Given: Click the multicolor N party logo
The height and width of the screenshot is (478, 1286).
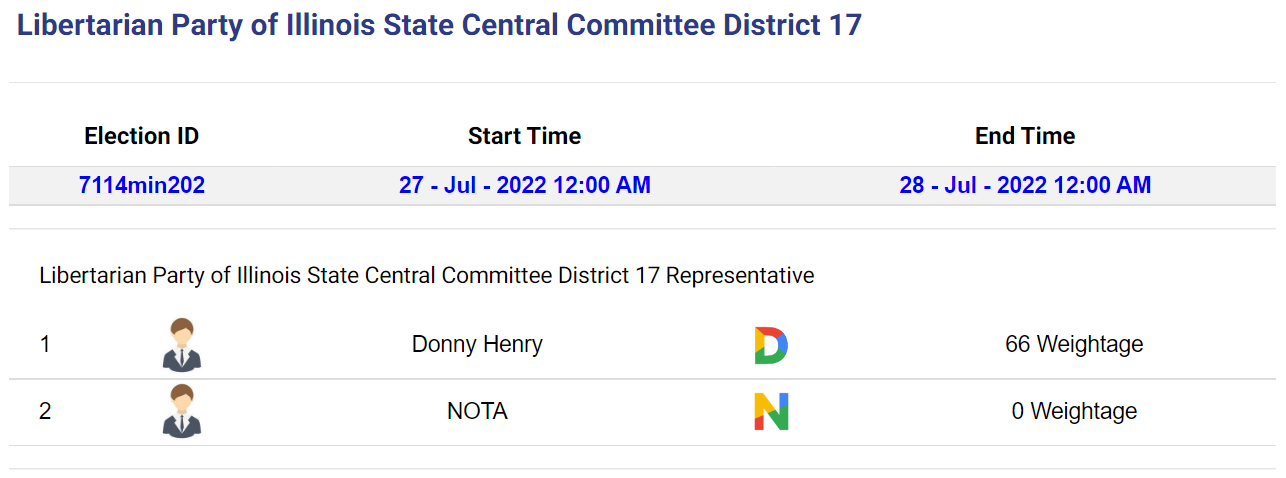Looking at the screenshot, I should pyautogui.click(x=771, y=411).
